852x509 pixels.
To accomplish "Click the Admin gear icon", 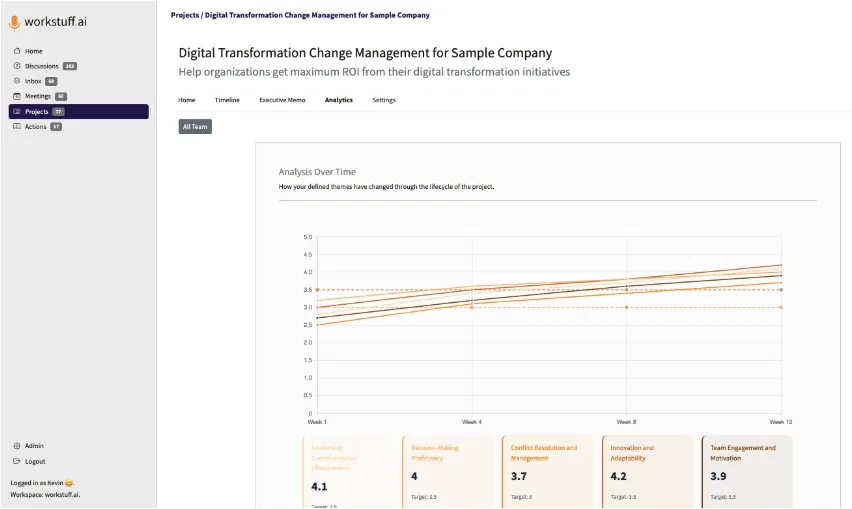I will pos(17,446).
